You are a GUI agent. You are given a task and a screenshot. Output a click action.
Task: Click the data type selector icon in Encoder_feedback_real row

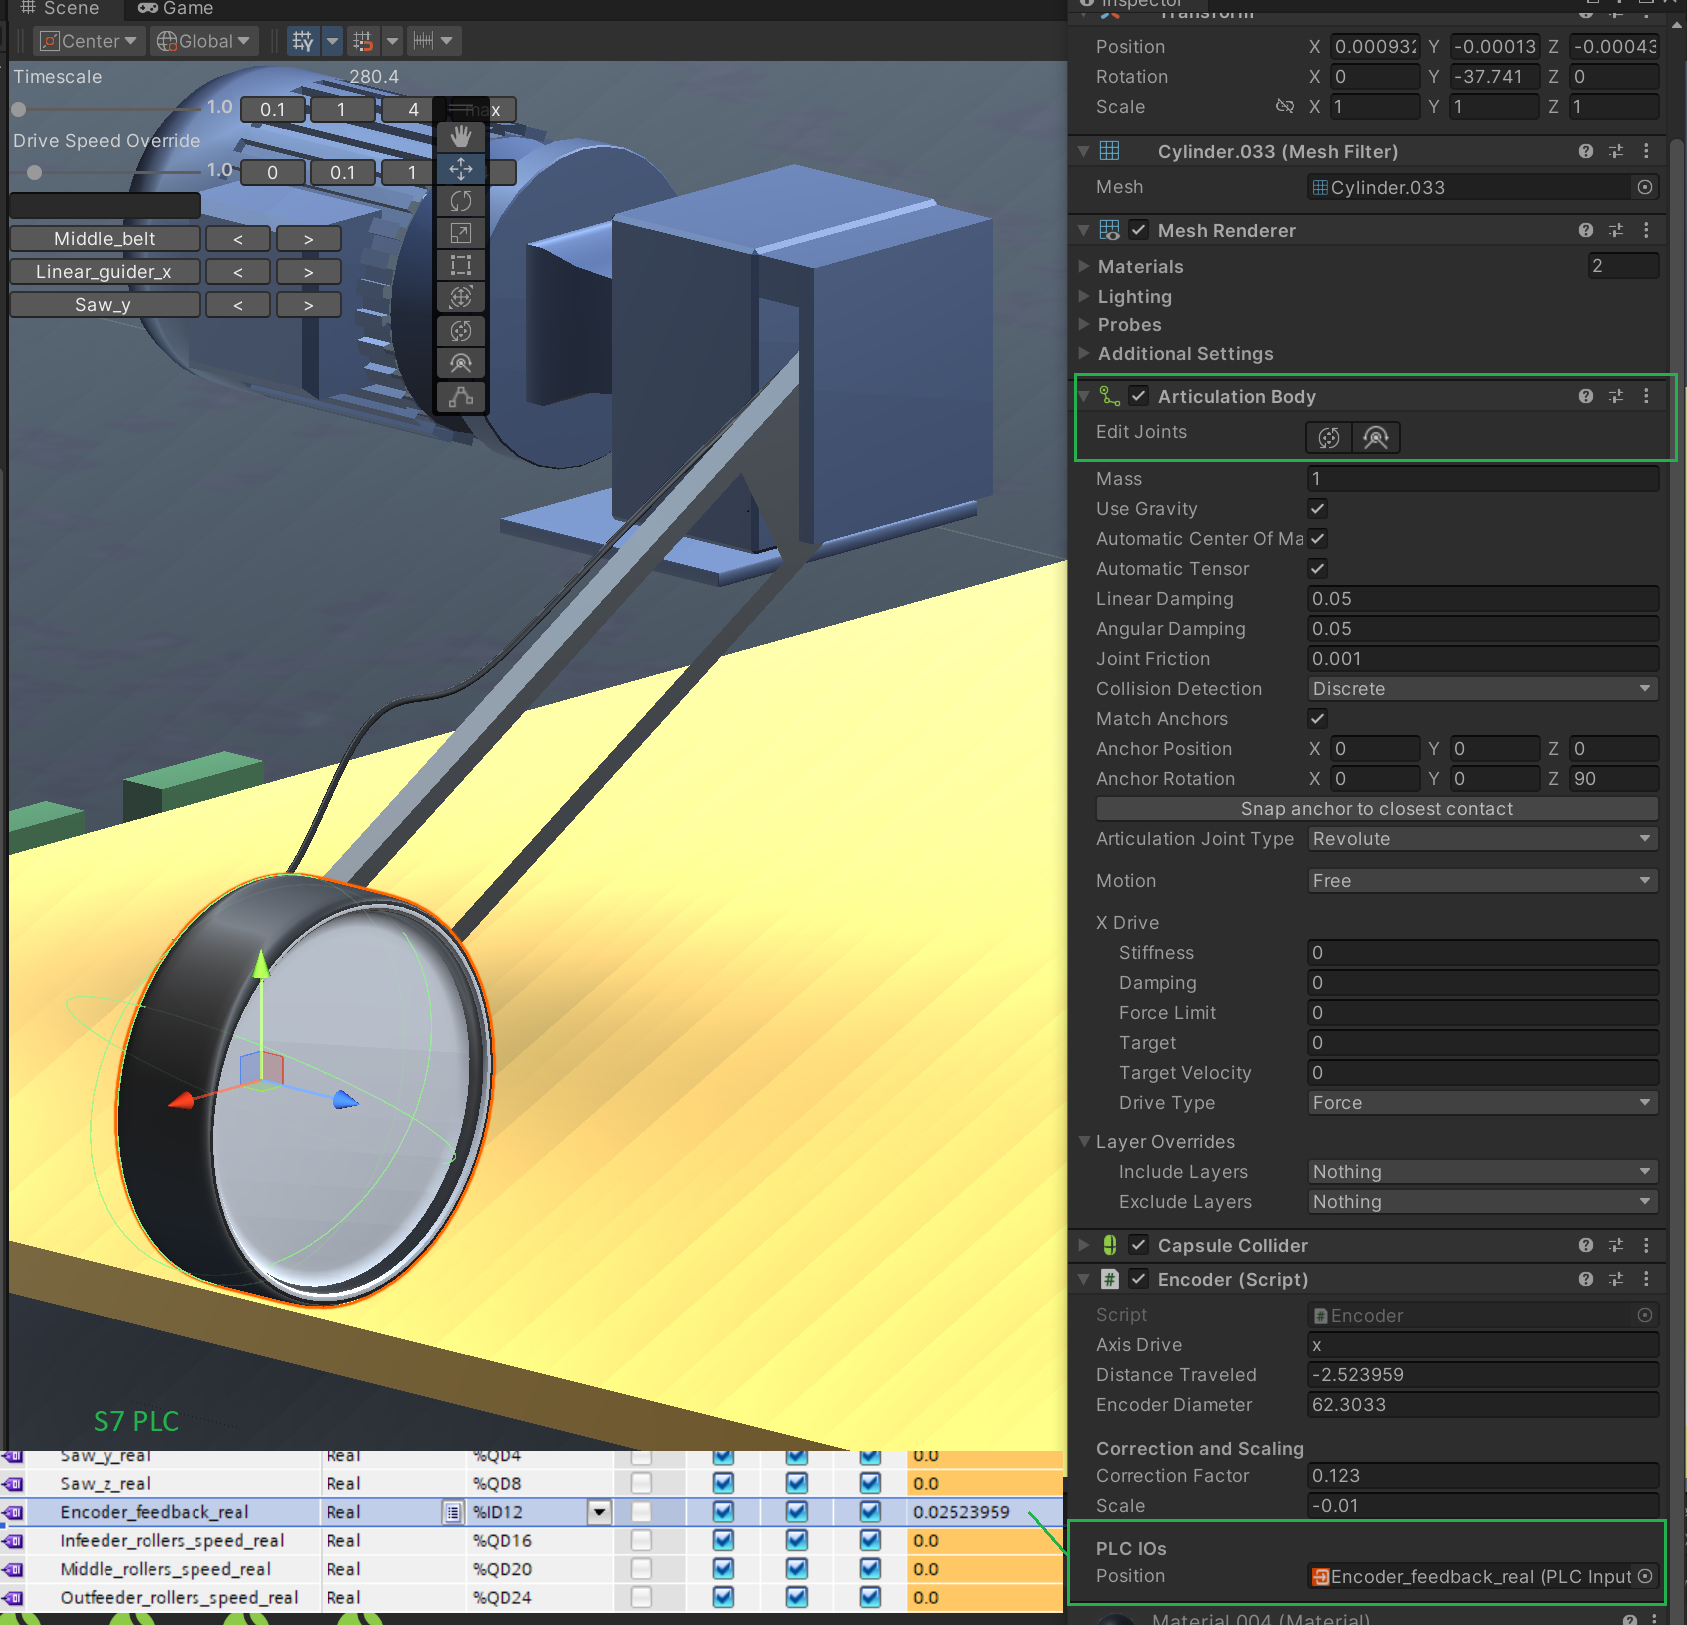(x=453, y=1512)
